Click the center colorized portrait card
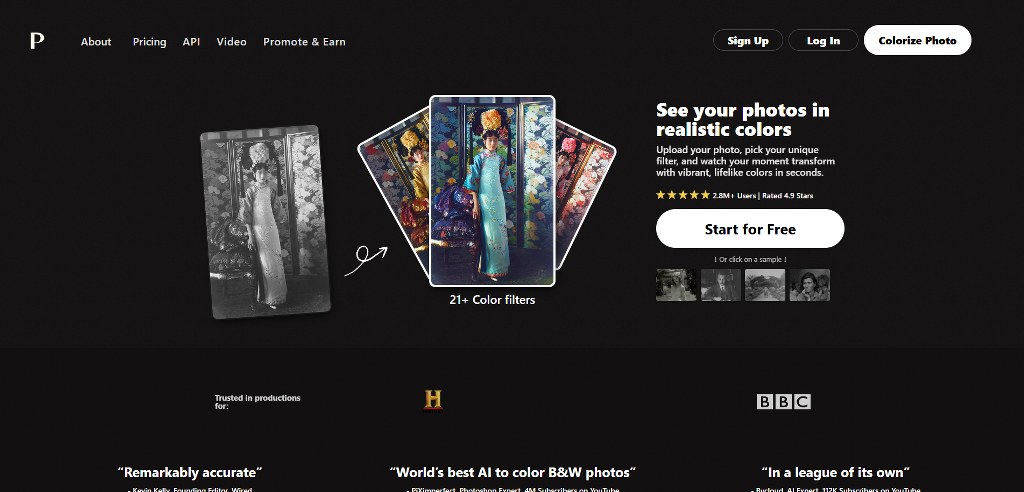This screenshot has height=492, width=1024. point(492,190)
